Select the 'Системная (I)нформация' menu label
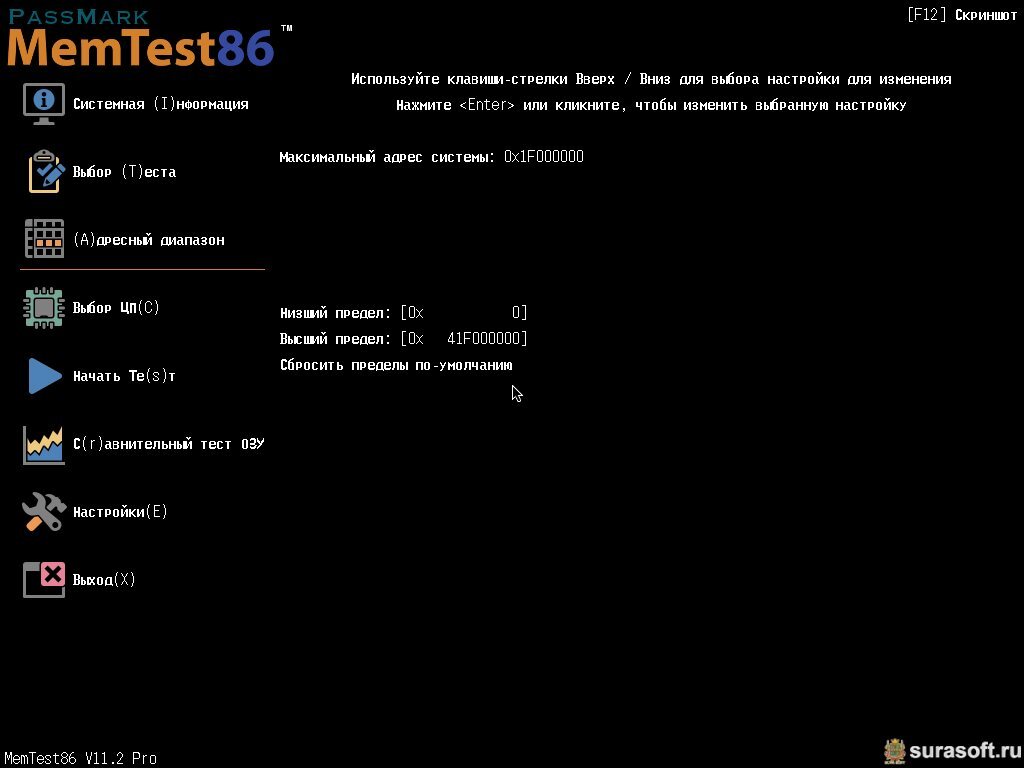Image resolution: width=1024 pixels, height=768 pixels. (x=161, y=104)
